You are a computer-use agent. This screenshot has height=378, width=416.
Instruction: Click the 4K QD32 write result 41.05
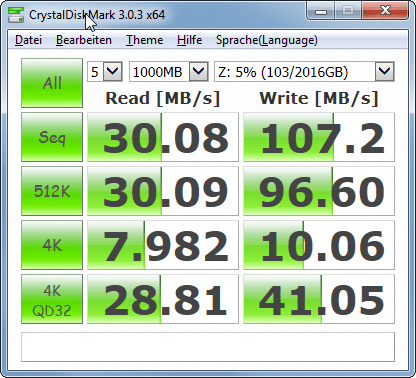pyautogui.click(x=319, y=299)
